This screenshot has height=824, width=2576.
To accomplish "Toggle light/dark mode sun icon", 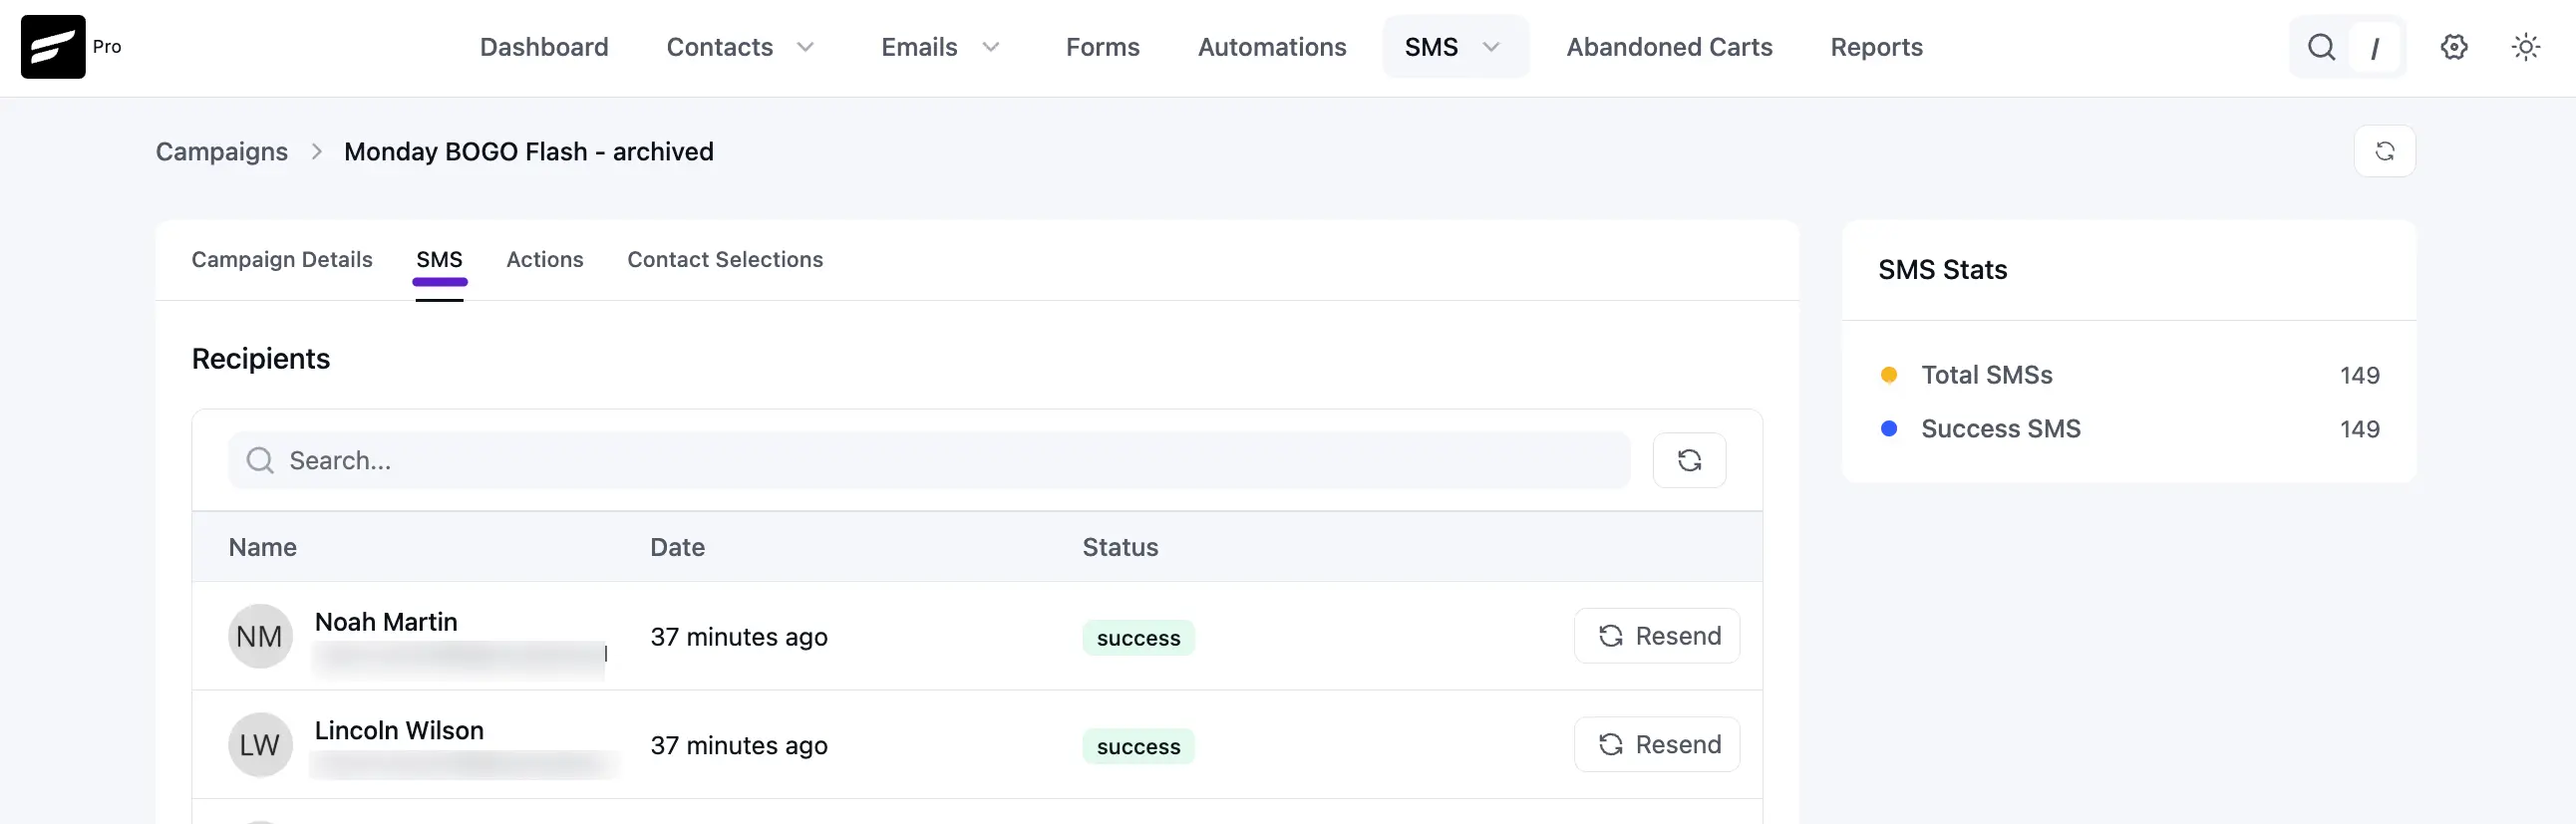I will pos(2526,47).
